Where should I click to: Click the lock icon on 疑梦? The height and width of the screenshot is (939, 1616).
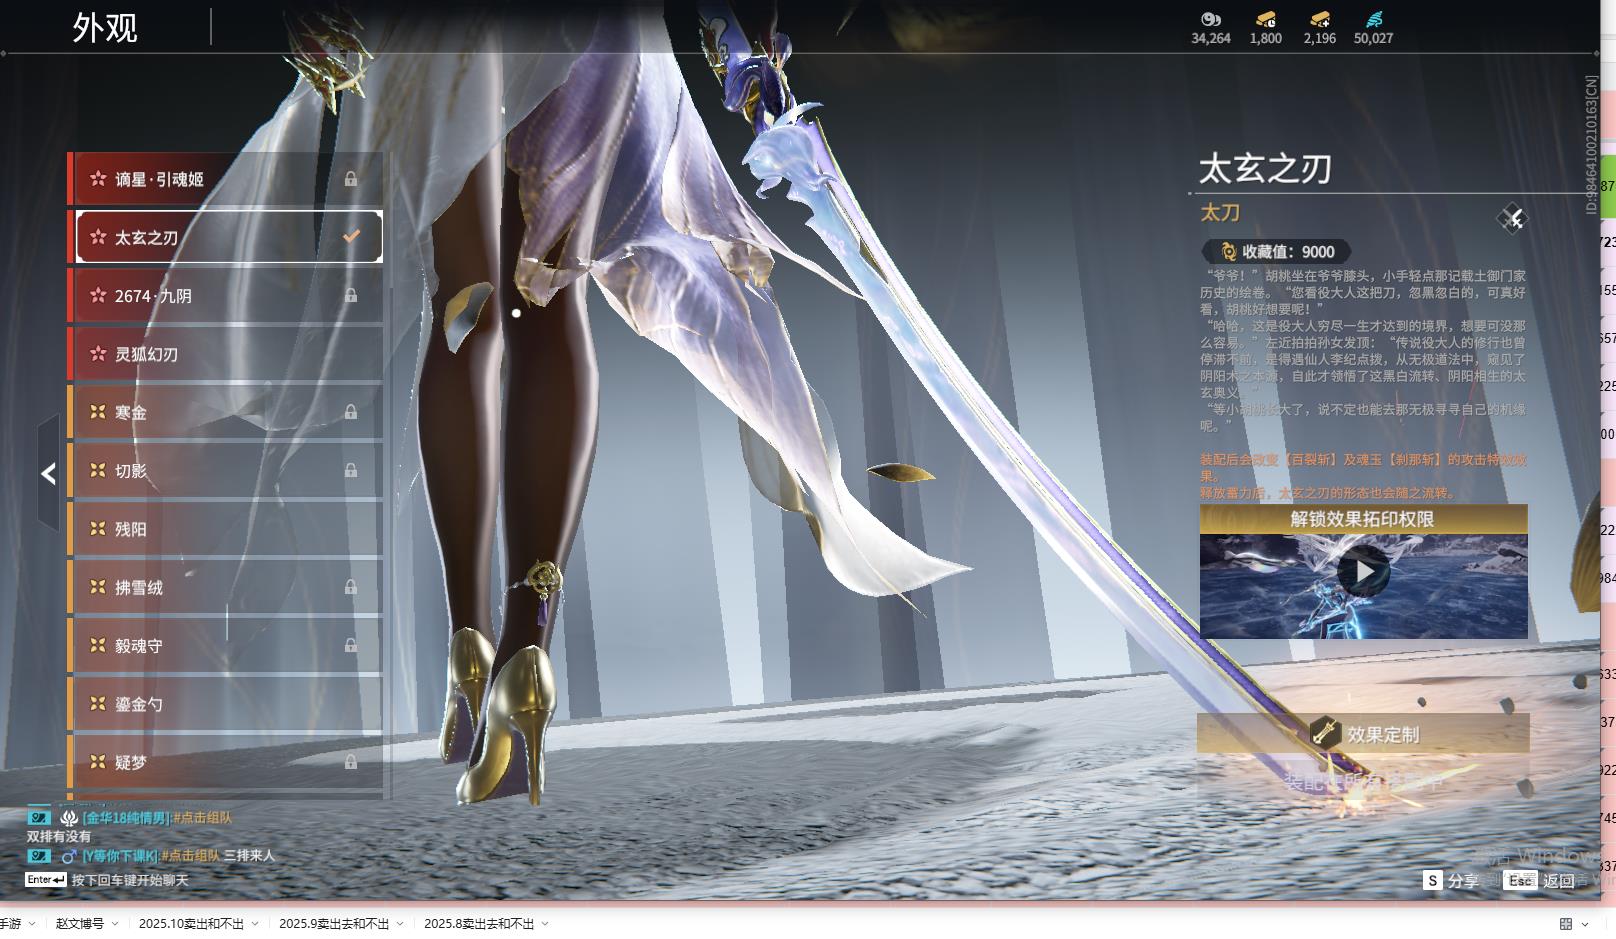click(351, 762)
